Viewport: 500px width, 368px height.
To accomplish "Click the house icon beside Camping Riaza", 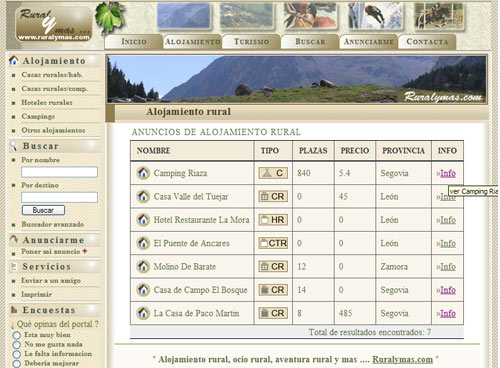I will pyautogui.click(x=143, y=173).
